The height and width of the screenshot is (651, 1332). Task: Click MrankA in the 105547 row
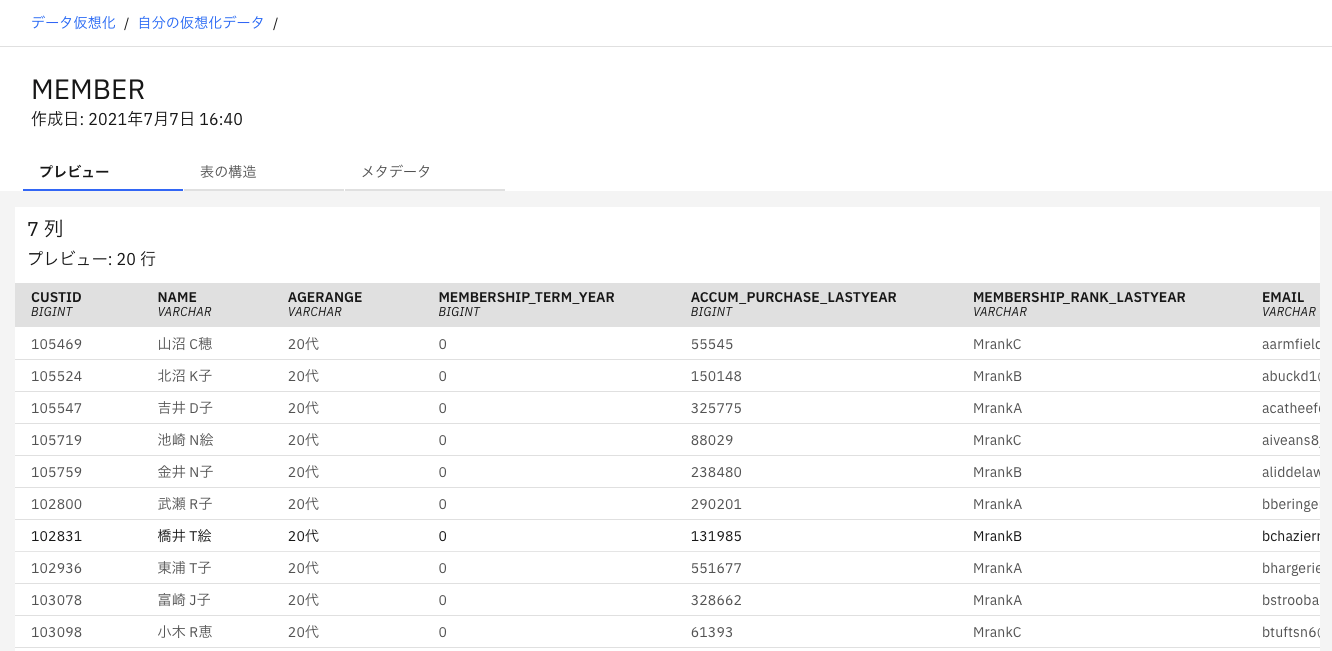pyautogui.click(x=997, y=408)
